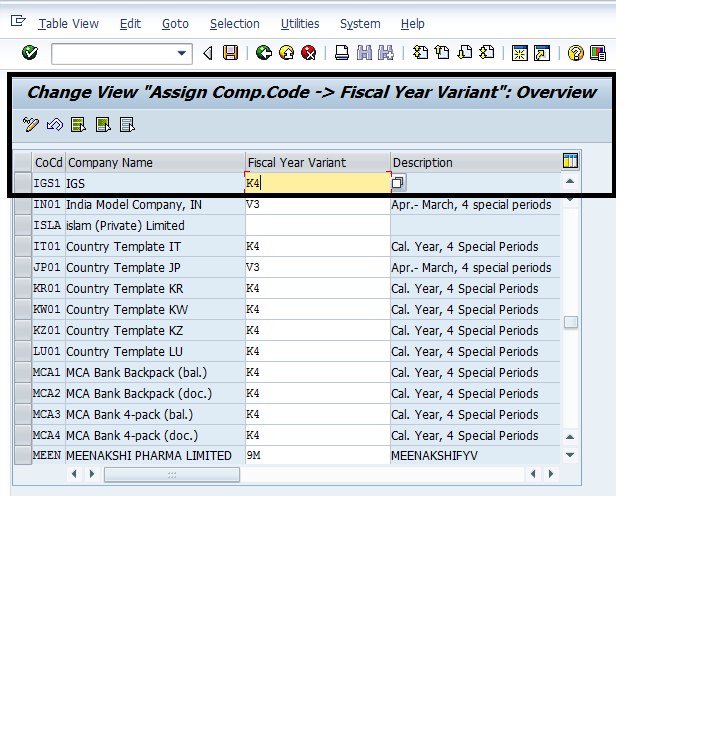Viewport: 724px width, 729px height.
Task: Select the row selector for IT01
Action: [23, 246]
